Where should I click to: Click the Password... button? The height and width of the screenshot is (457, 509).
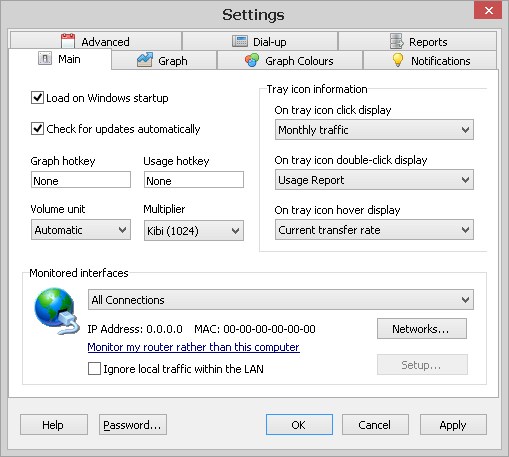[x=133, y=425]
